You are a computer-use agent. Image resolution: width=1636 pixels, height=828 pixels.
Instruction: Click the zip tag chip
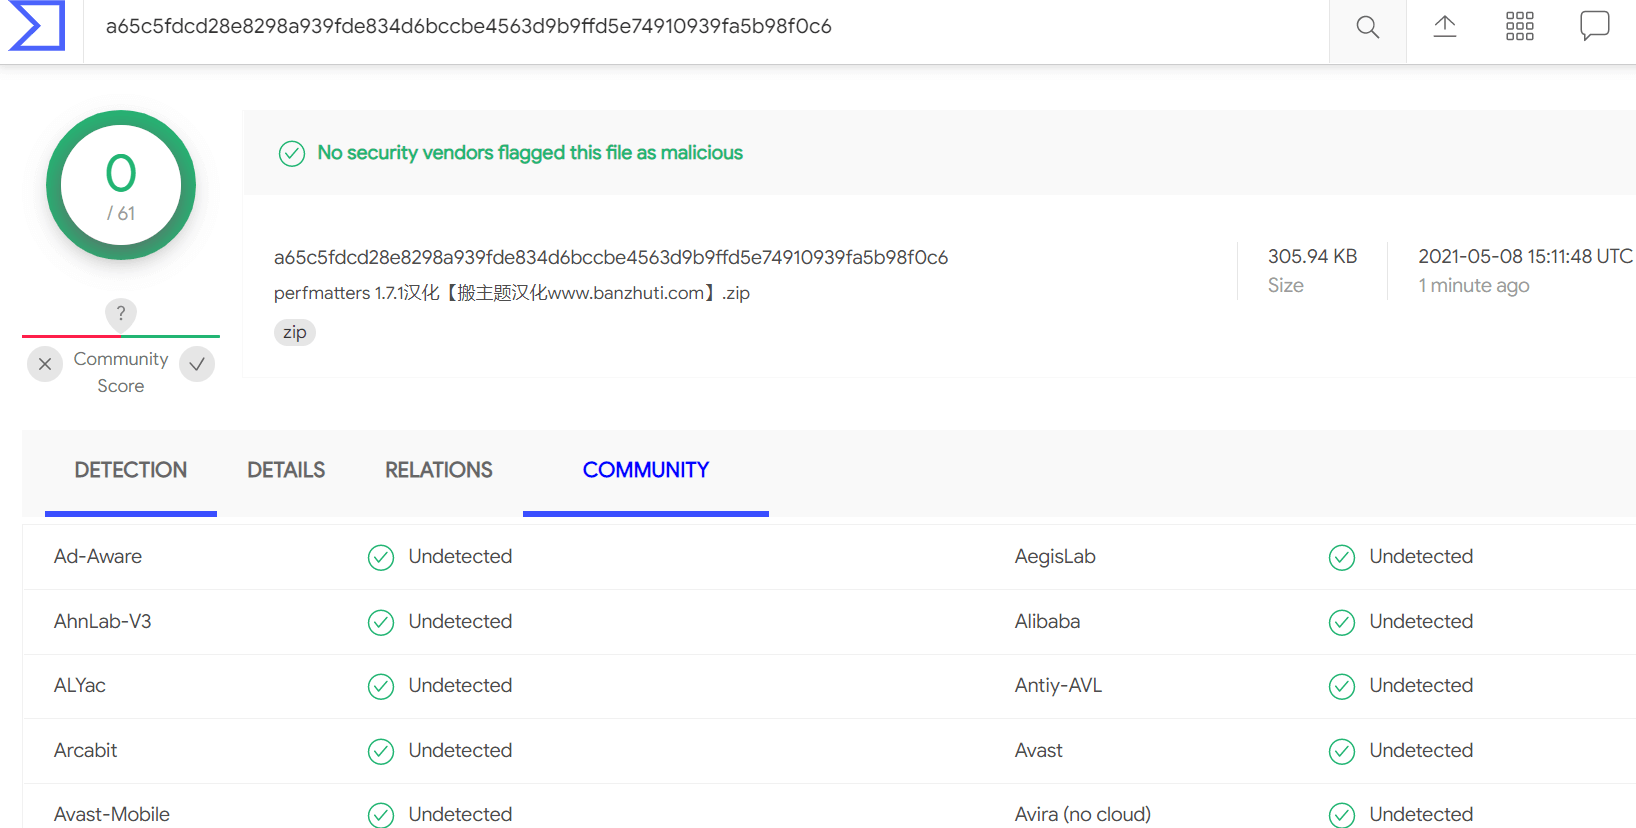tap(295, 332)
